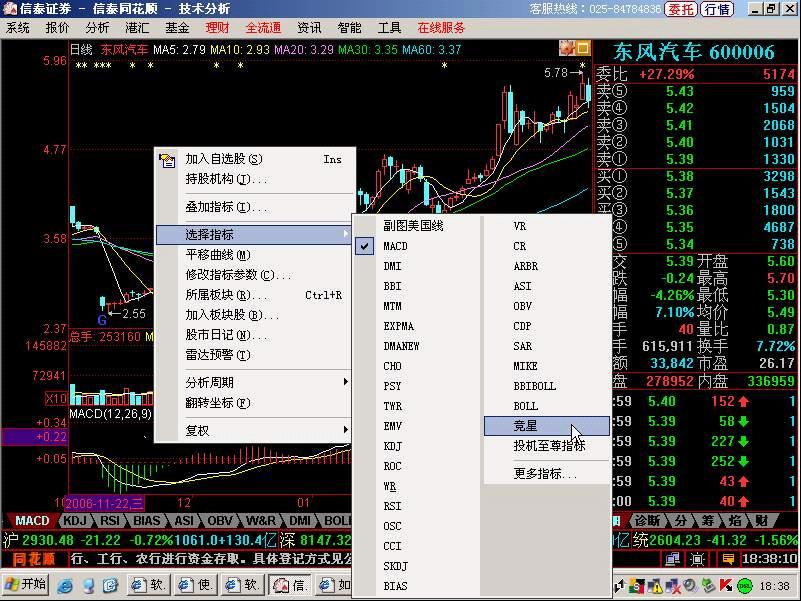801x601 pixels.
Task: Choose 叠加指标 from context menu
Action: [x=253, y=207]
